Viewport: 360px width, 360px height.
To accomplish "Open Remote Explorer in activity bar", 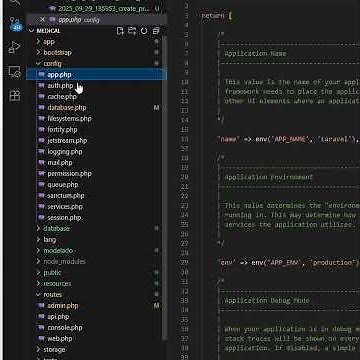I will point(15,72).
